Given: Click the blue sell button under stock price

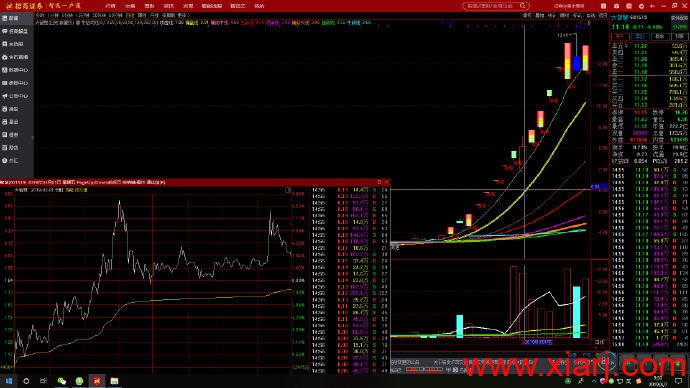Looking at the screenshot, I should pos(640,36).
